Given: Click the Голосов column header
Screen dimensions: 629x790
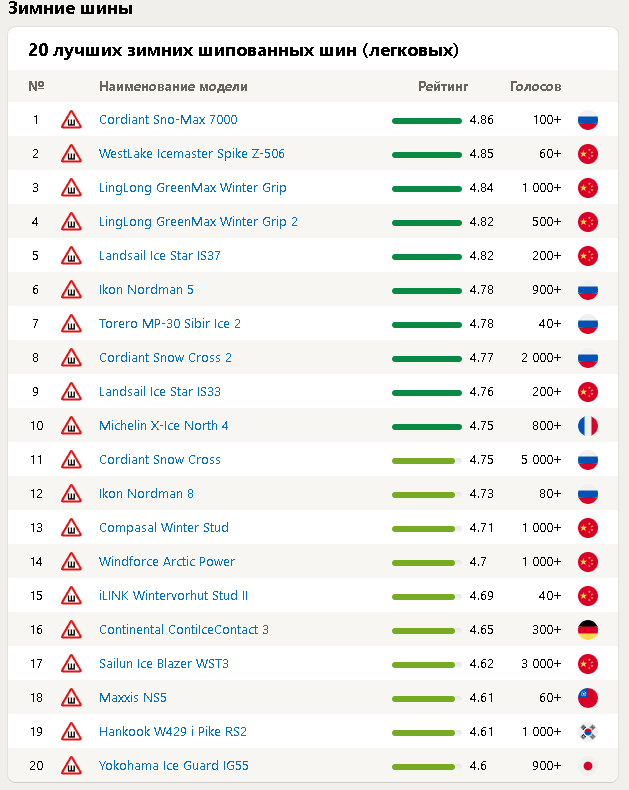Looking at the screenshot, I should click(536, 87).
